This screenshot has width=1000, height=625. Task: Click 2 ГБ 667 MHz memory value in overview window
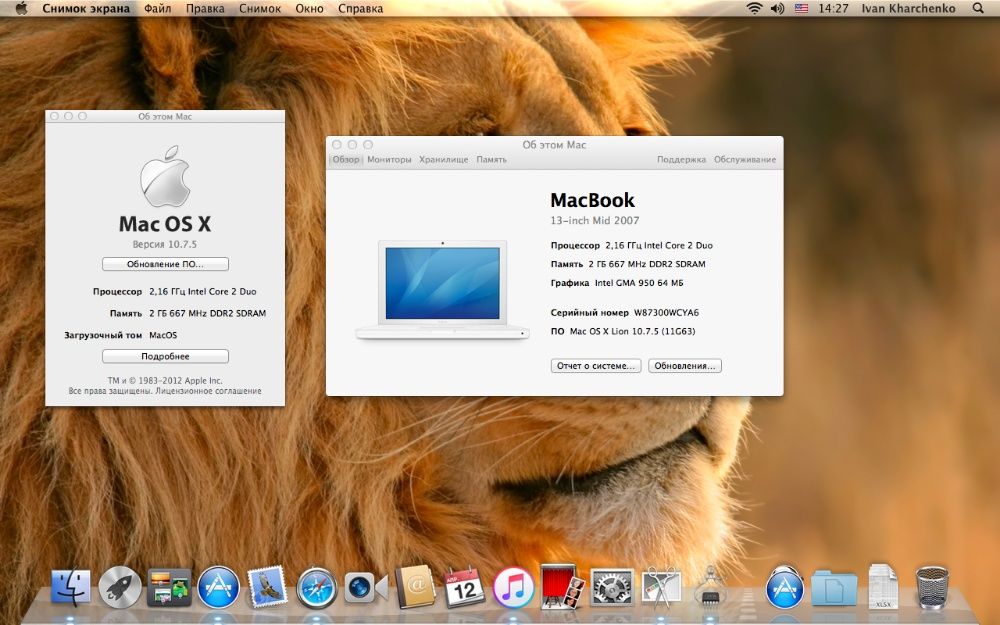point(647,264)
